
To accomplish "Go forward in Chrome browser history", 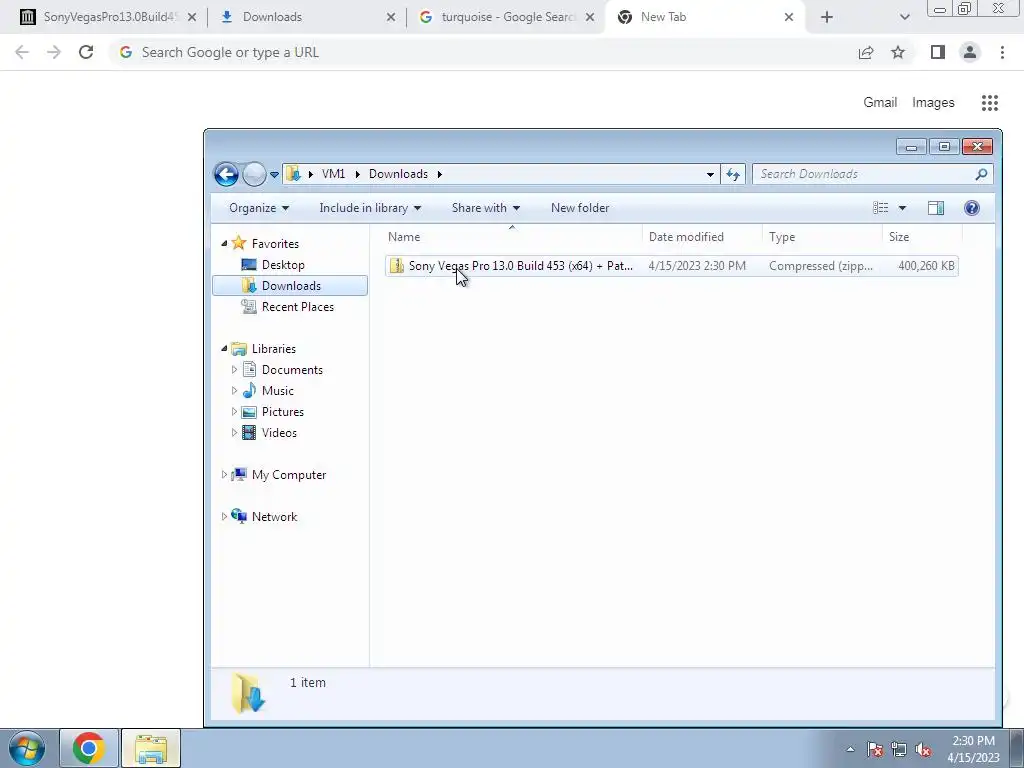I will [54, 52].
